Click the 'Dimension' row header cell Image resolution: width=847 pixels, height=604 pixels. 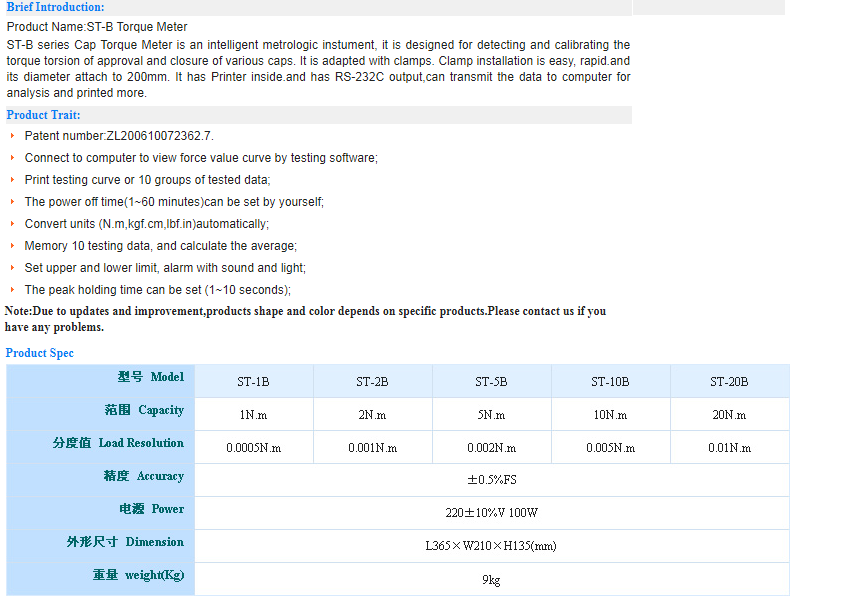point(100,546)
